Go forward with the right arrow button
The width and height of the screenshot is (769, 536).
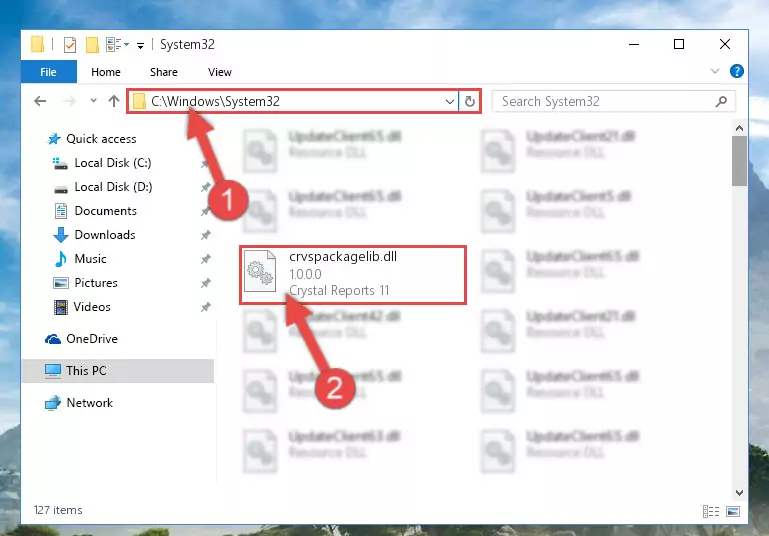(x=70, y=101)
